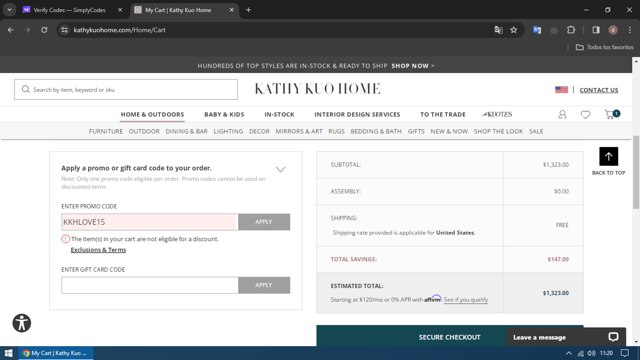Open IN-STOCK menu

click(279, 114)
